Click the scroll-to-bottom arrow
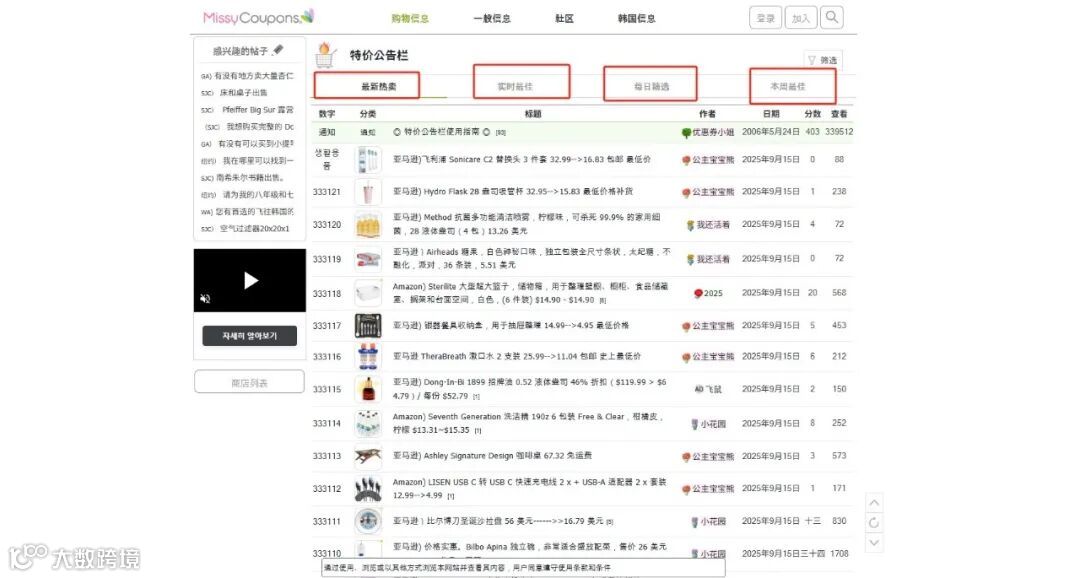The image size is (1080, 578). point(873,543)
